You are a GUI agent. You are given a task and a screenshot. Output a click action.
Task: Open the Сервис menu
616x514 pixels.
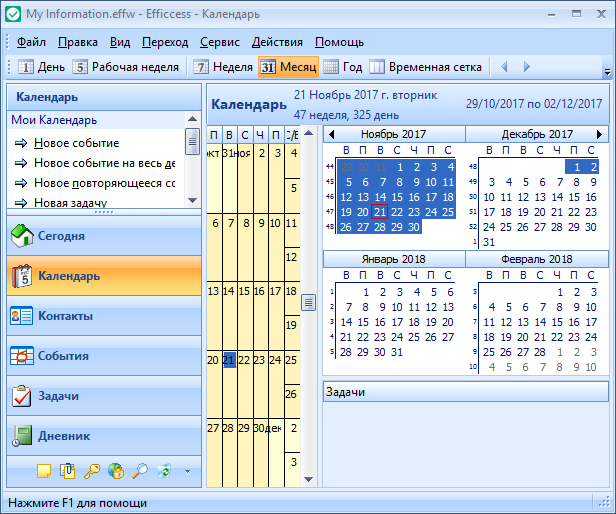pyautogui.click(x=219, y=42)
